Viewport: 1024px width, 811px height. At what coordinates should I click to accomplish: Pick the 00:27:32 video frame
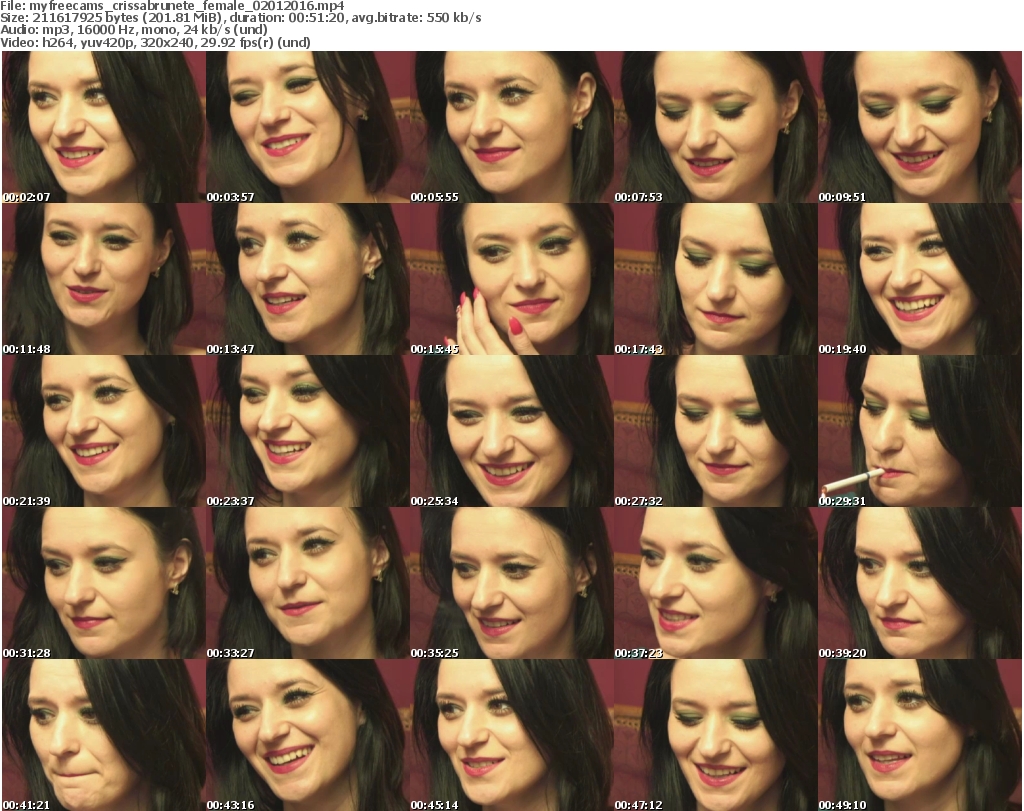[x=715, y=432]
